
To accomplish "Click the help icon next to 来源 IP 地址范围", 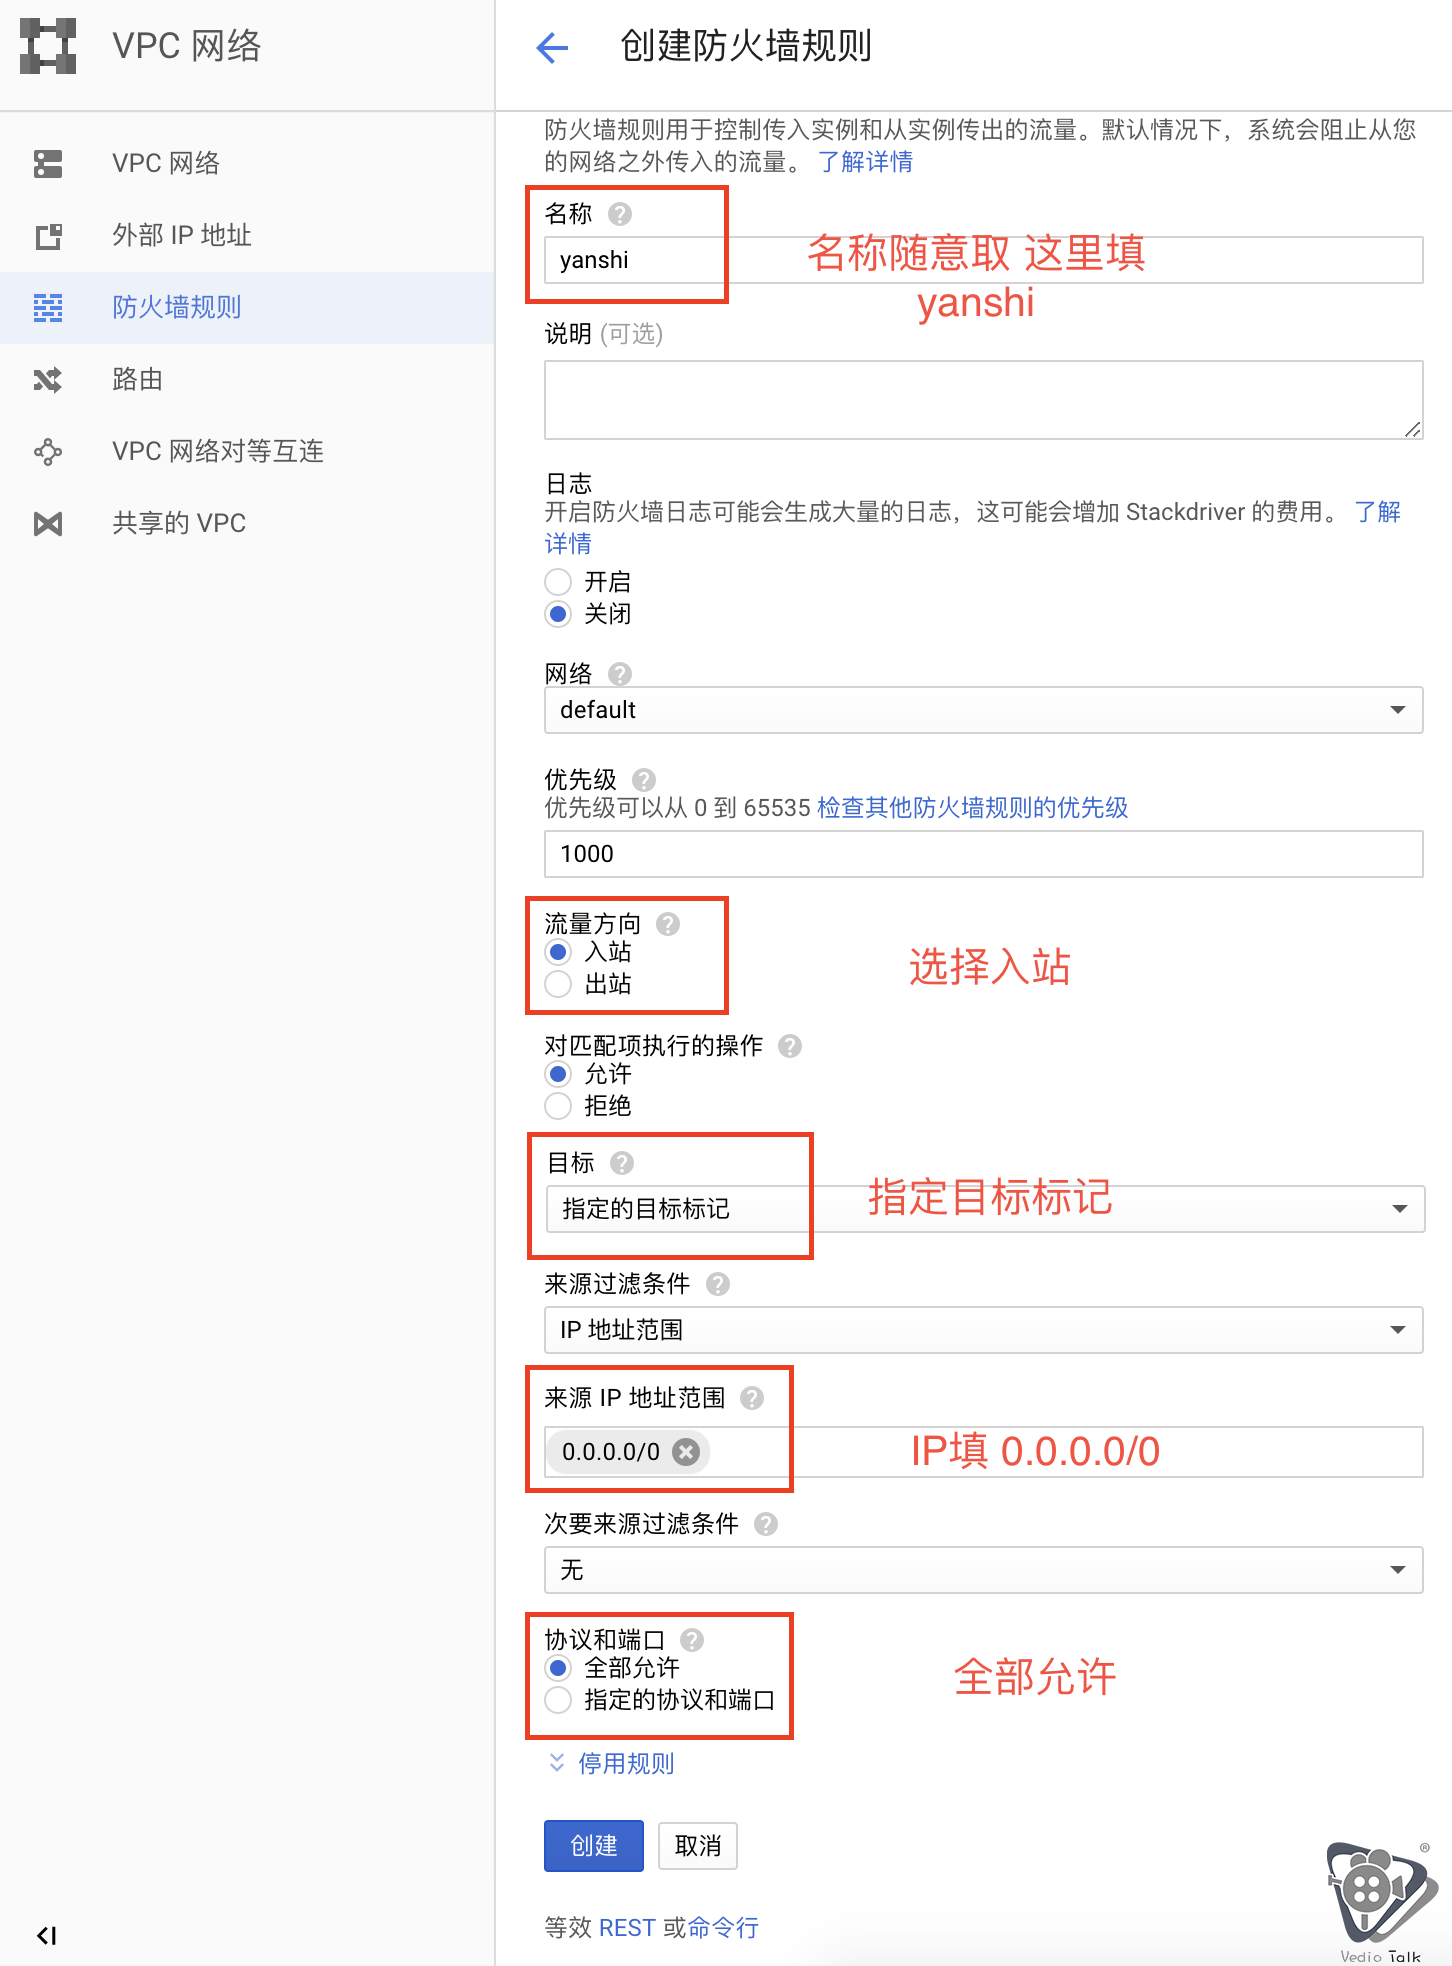I will [752, 1397].
